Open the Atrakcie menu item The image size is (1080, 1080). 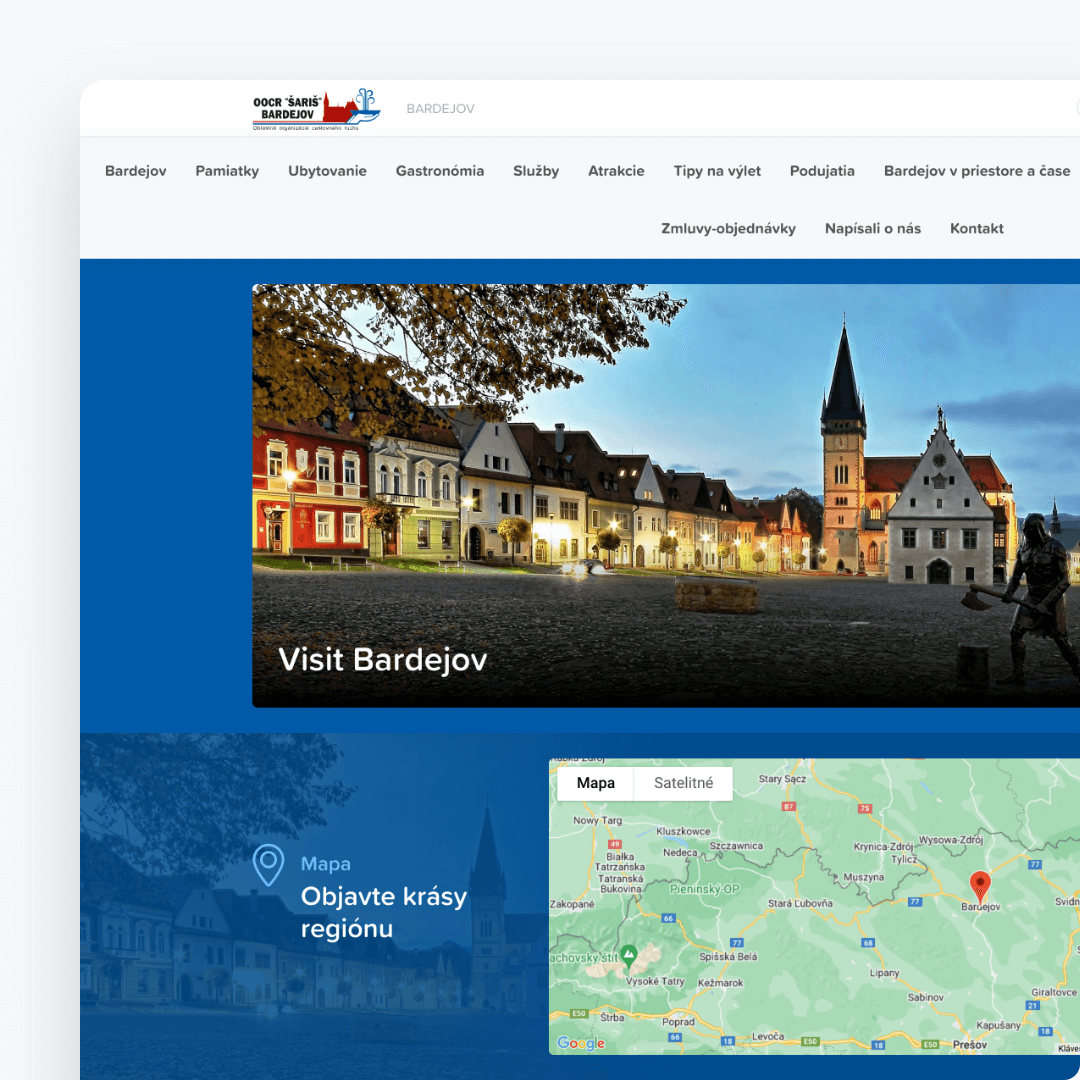pos(616,171)
